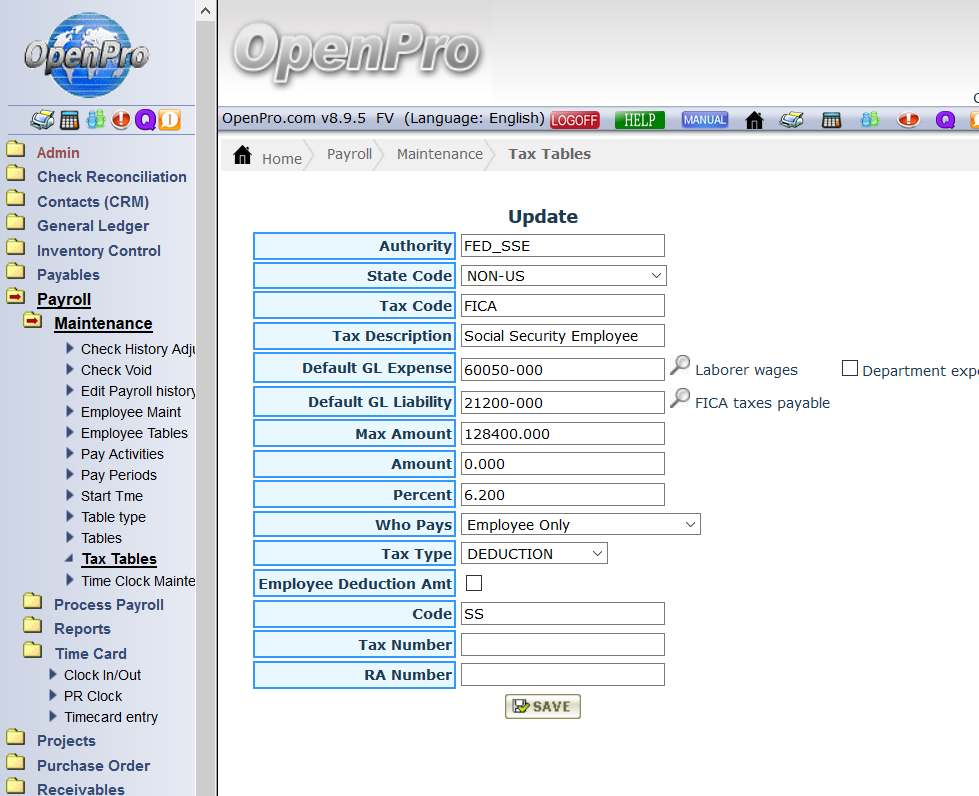The height and width of the screenshot is (796, 979).
Task: Toggle the Employee Deduction Amt checkbox
Action: click(474, 583)
